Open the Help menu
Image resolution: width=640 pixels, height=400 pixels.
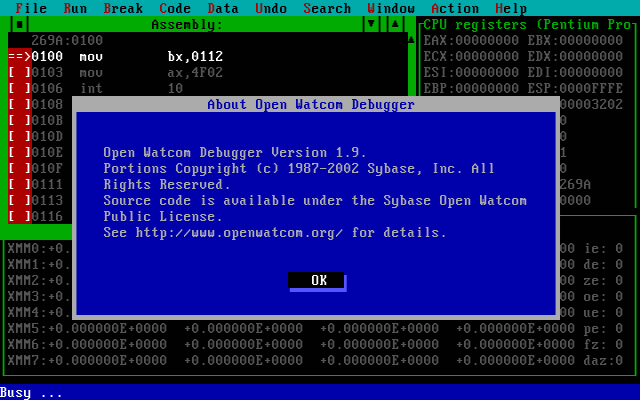[x=511, y=8]
